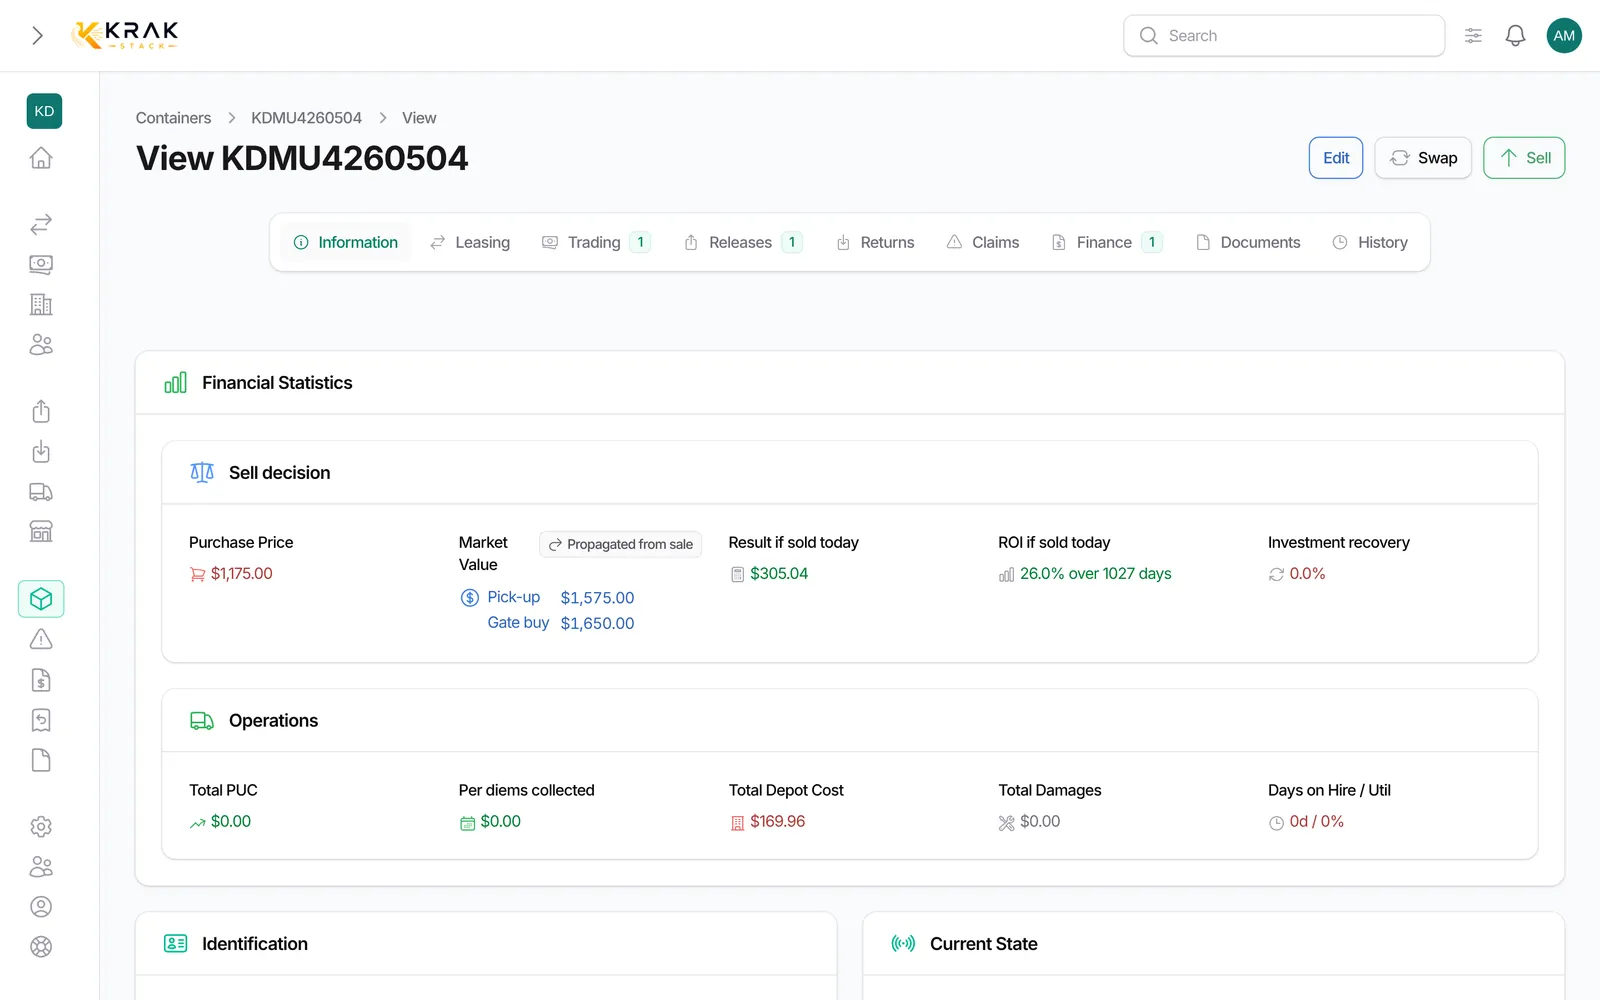Click the Sell decision heading

pyautogui.click(x=279, y=473)
